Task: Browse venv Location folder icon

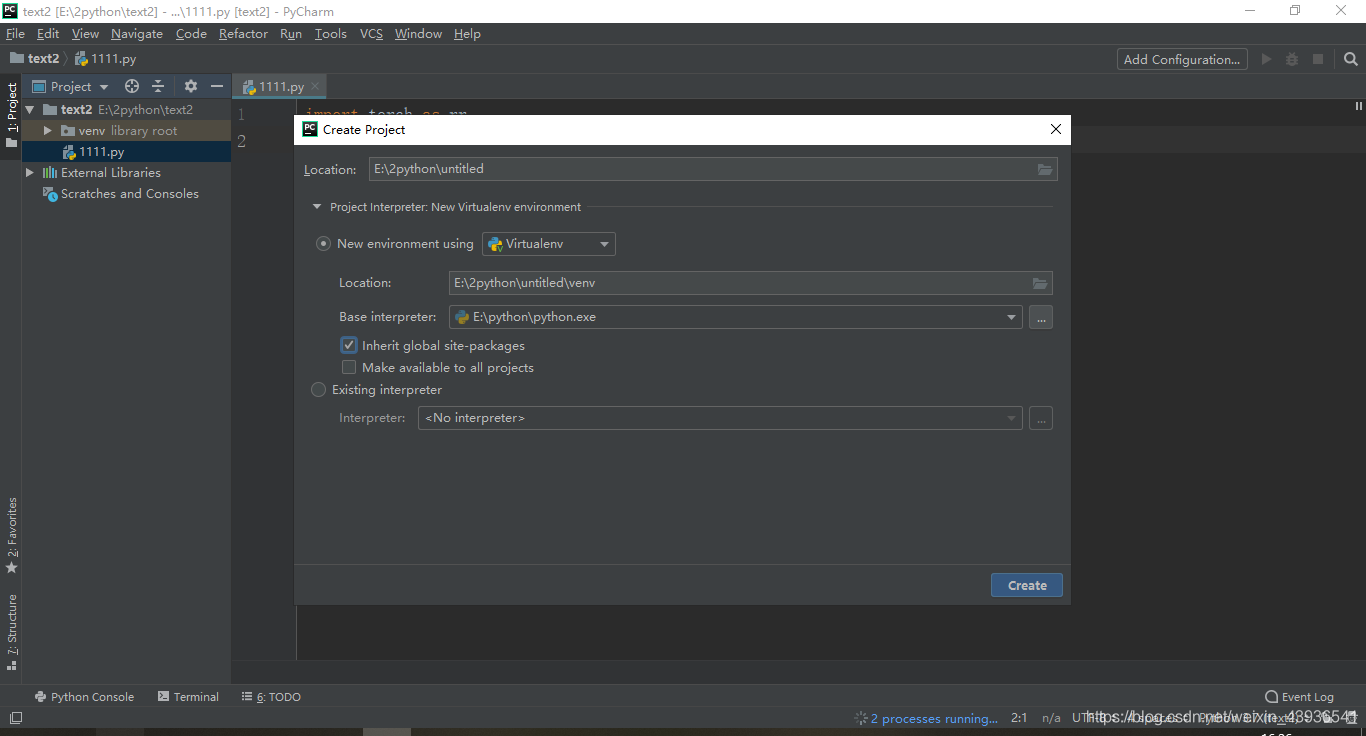Action: 1040,283
